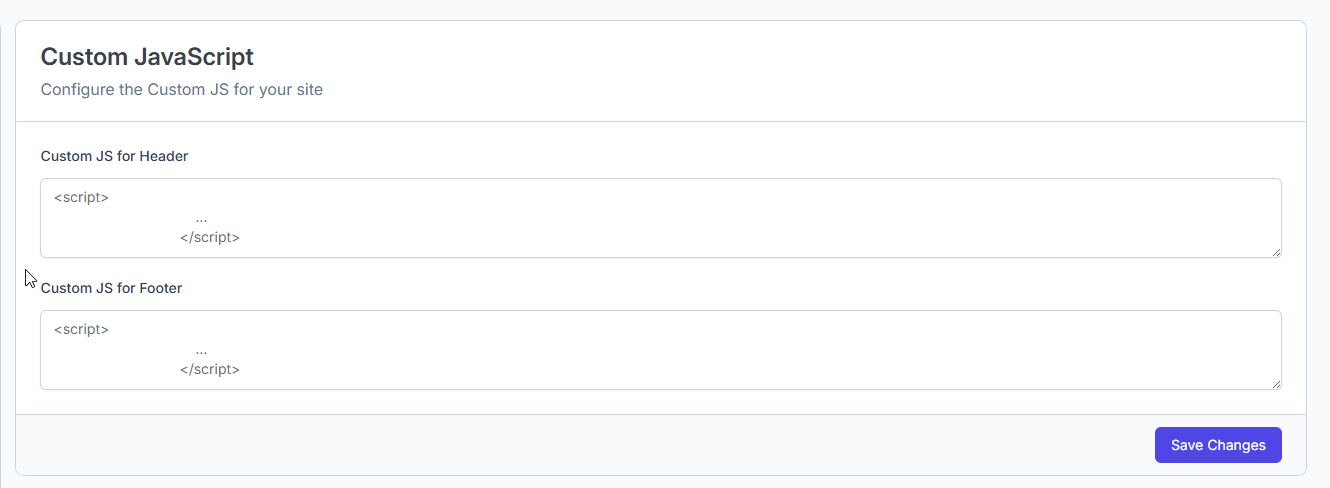Grab the Header textarea resize handle
The height and width of the screenshot is (488, 1330).
click(1276, 252)
